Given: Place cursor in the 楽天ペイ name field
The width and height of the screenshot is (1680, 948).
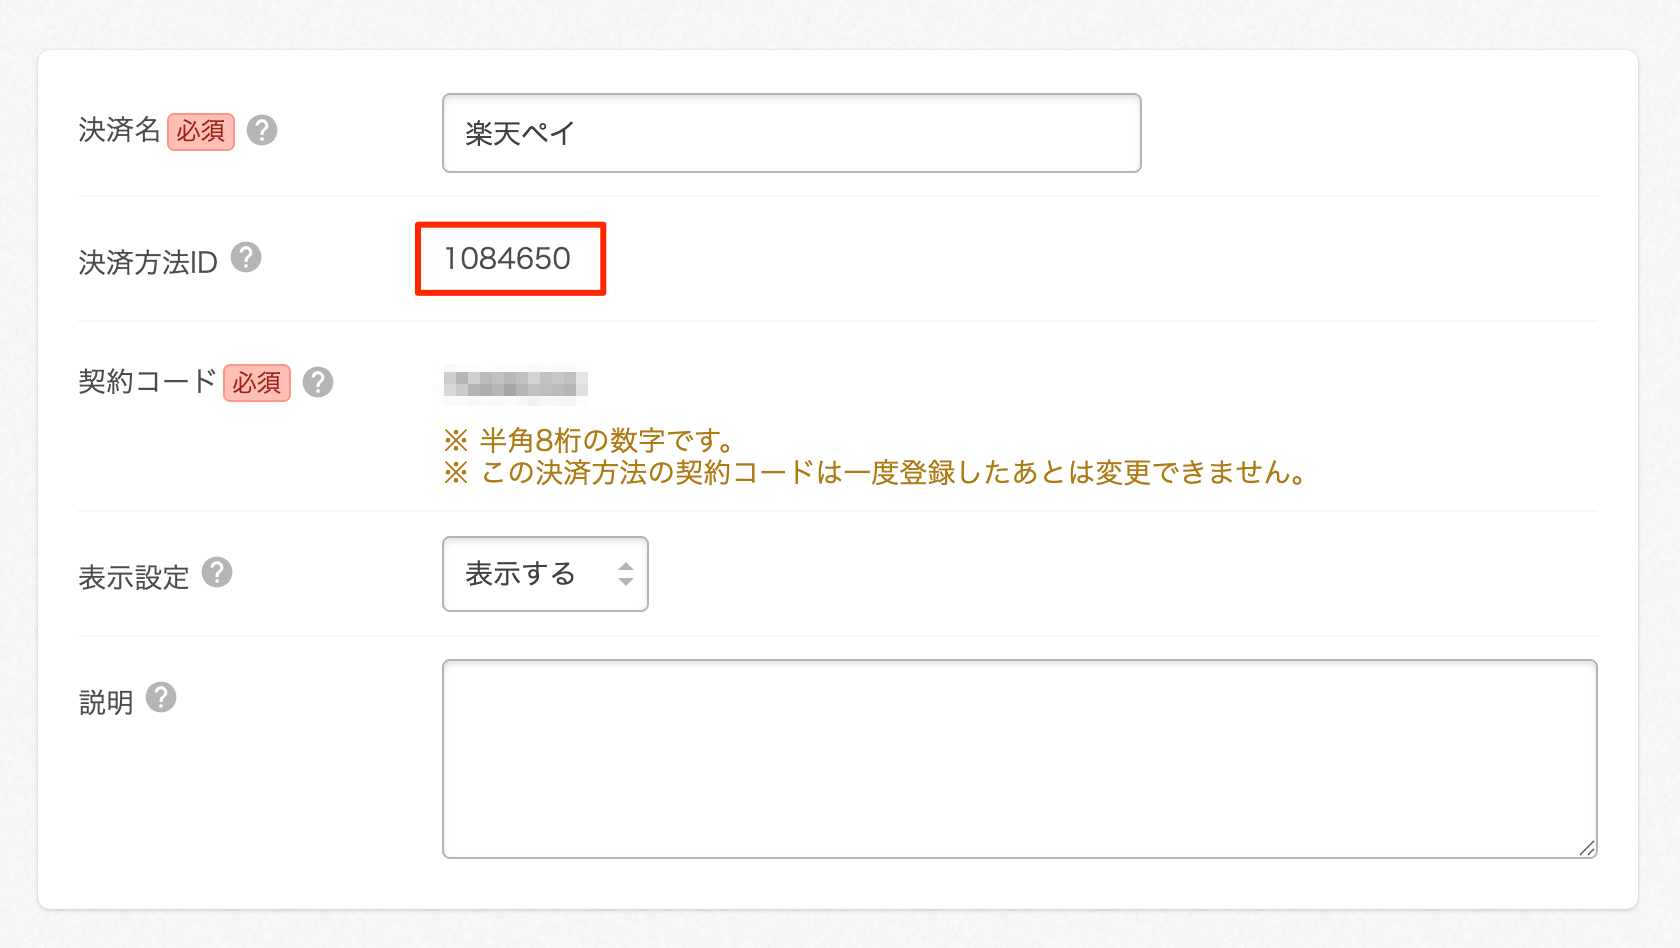Looking at the screenshot, I should [790, 132].
